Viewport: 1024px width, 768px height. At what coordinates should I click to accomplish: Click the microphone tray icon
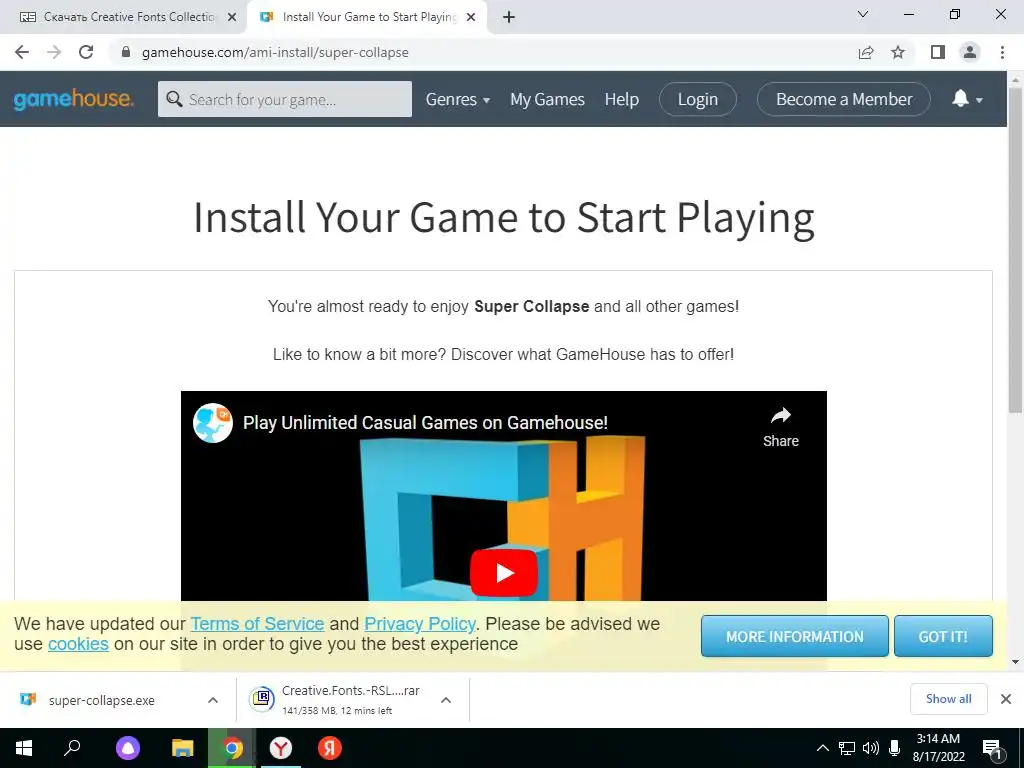pos(895,748)
